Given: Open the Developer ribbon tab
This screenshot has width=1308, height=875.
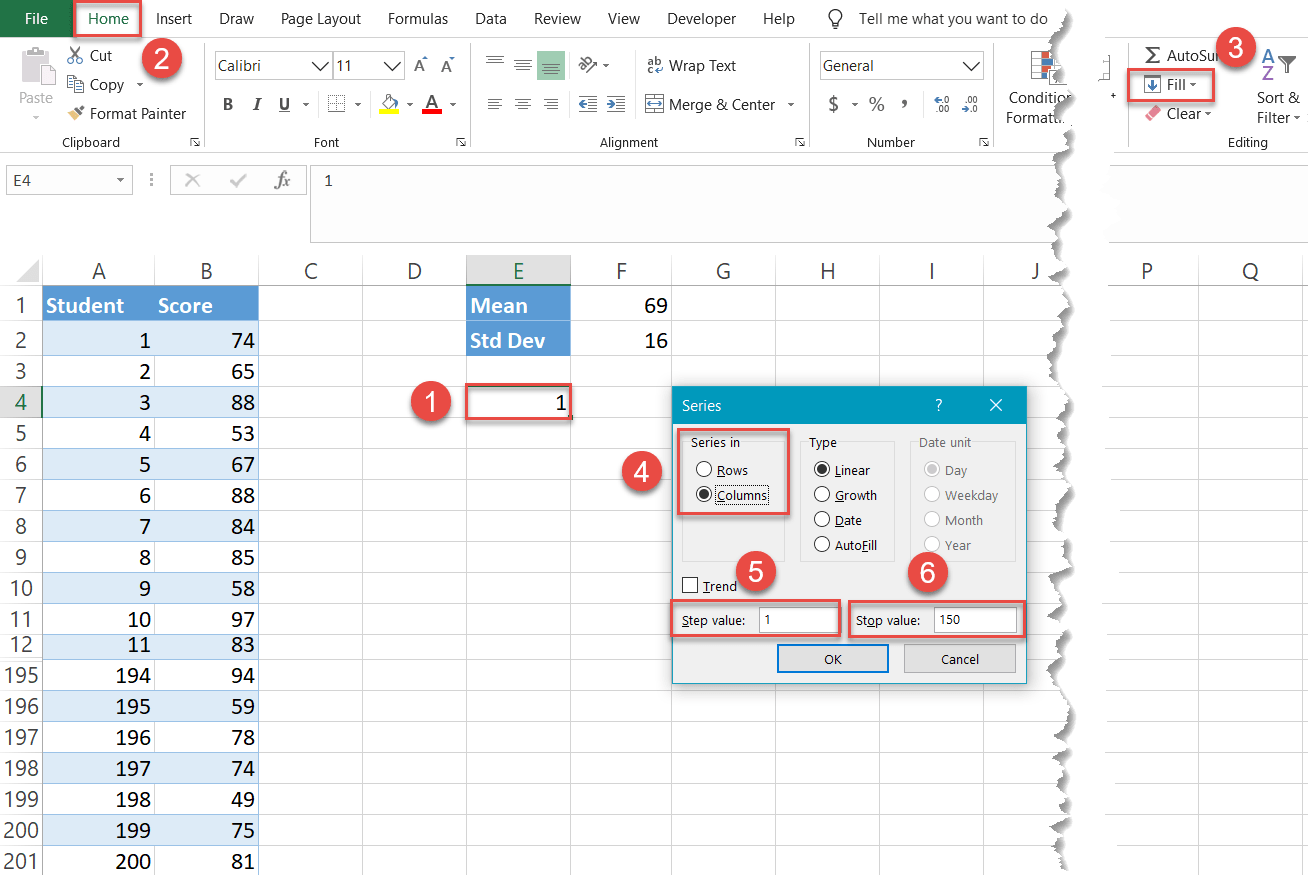Looking at the screenshot, I should coord(701,18).
